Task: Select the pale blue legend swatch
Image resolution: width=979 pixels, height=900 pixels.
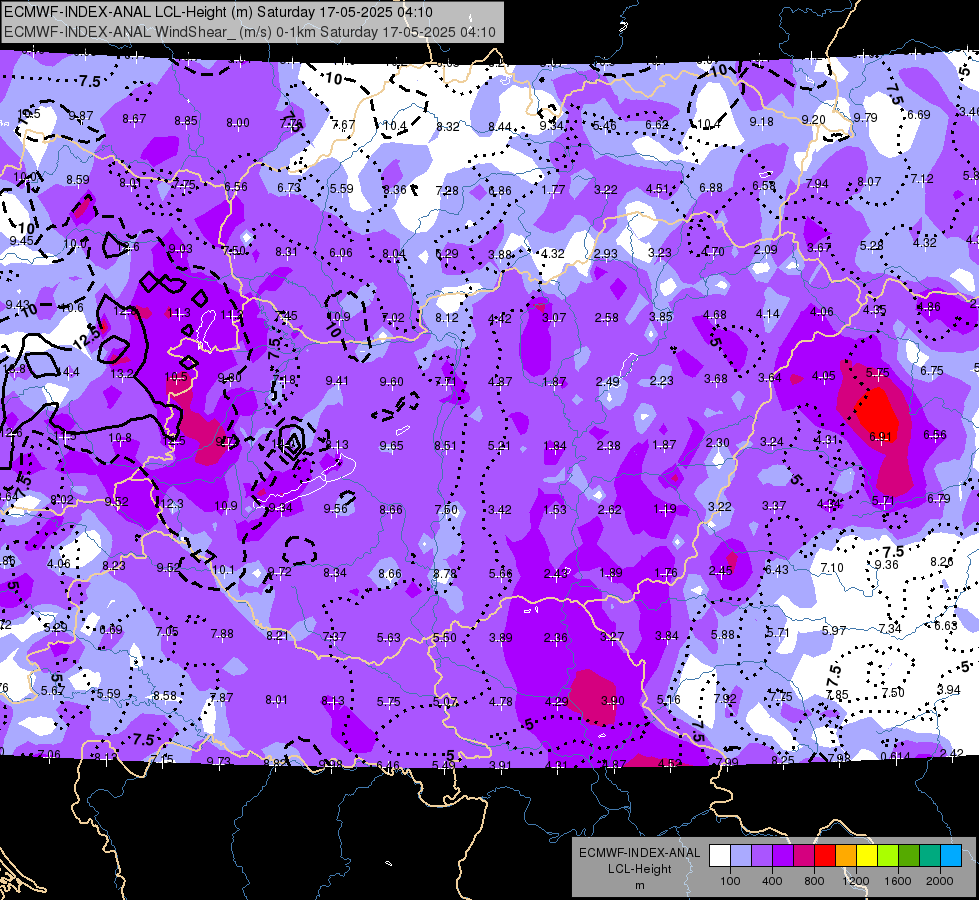Action: (740, 856)
